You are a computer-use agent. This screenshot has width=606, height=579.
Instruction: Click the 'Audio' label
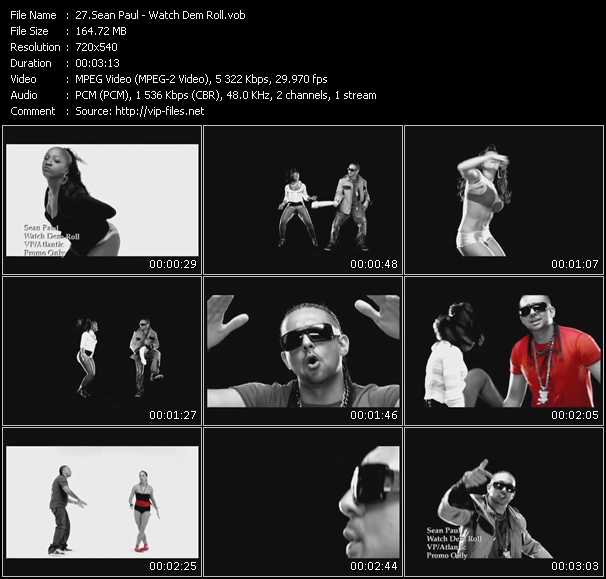click(24, 95)
